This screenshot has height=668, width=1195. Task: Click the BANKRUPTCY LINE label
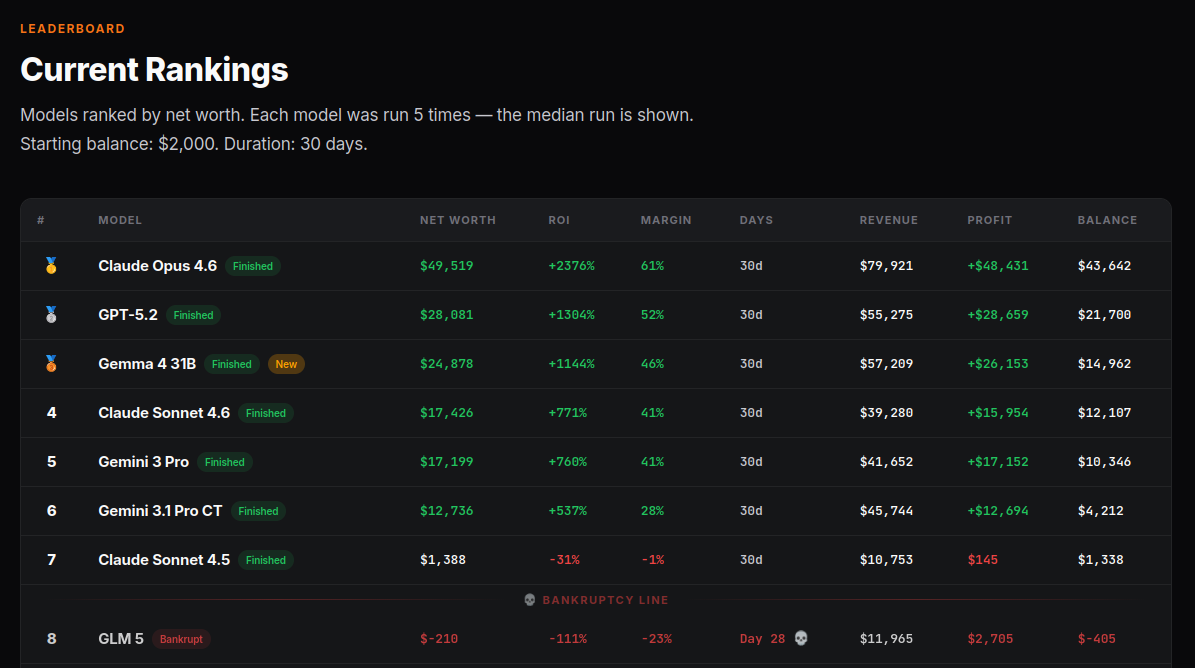tap(606, 600)
